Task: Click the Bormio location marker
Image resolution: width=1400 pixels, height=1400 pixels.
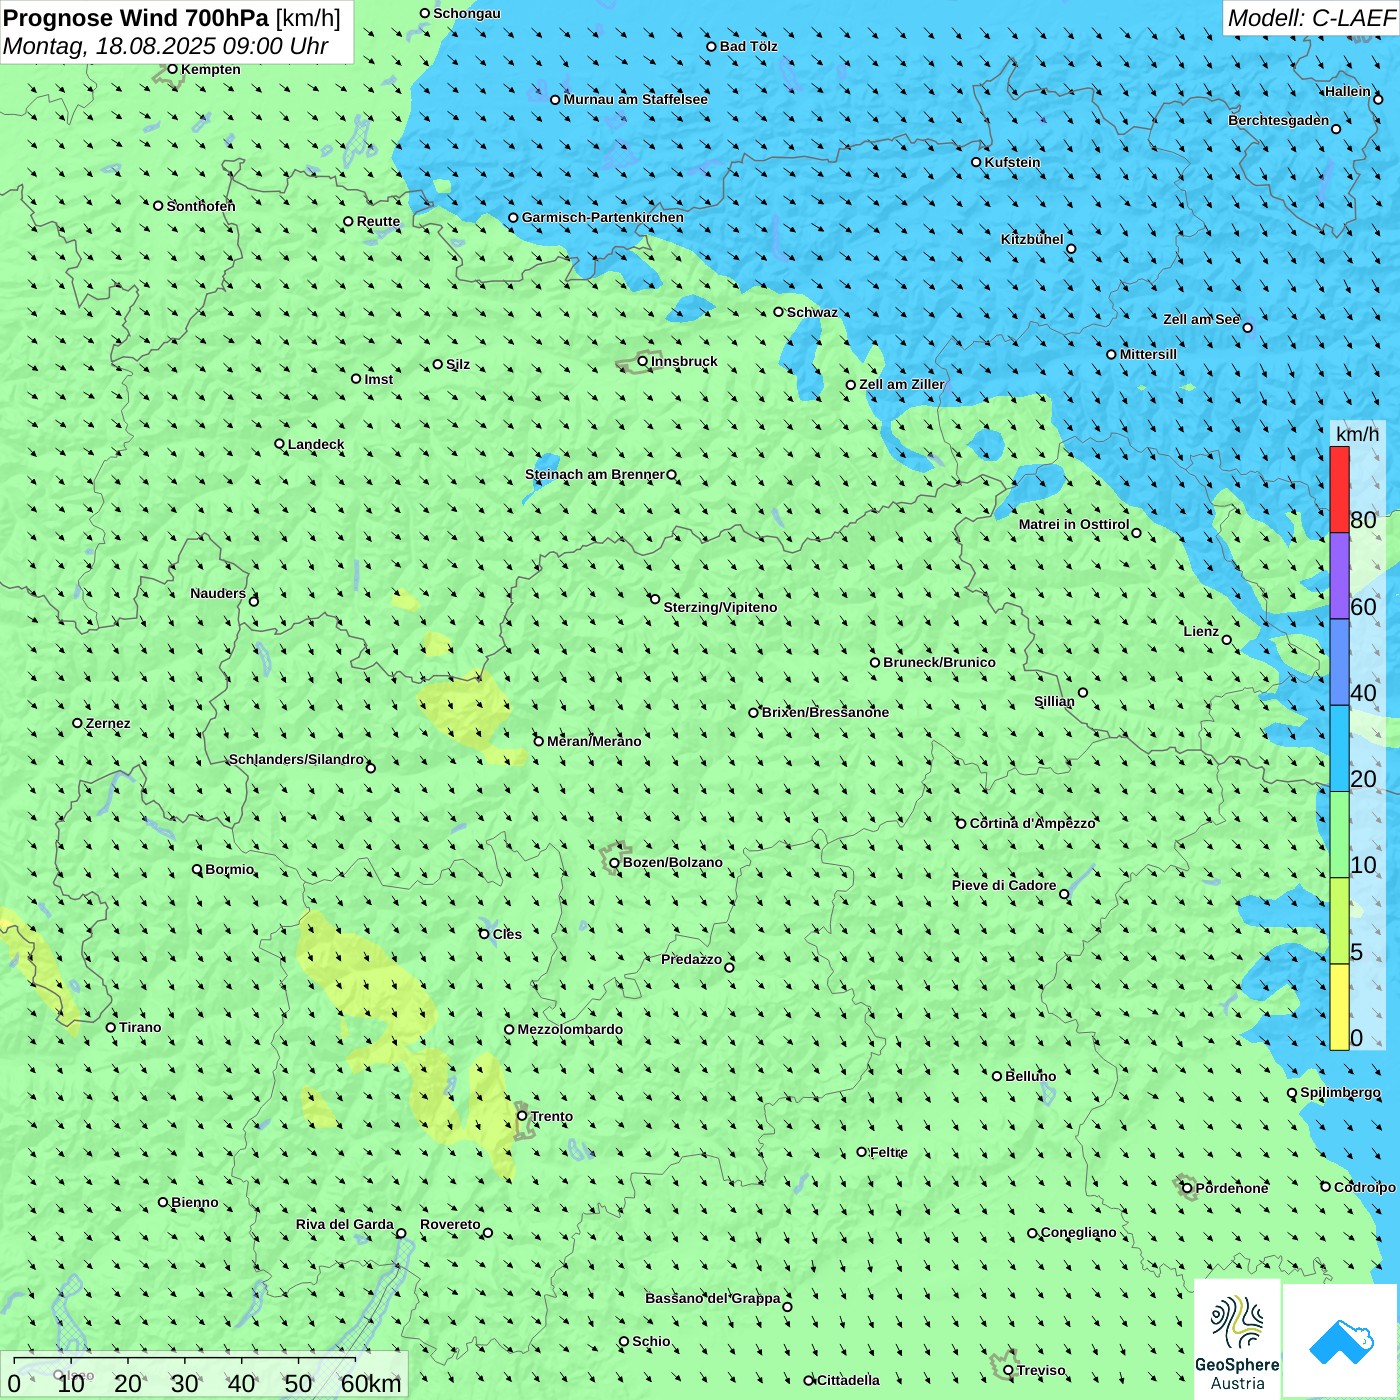Action: pyautogui.click(x=197, y=870)
